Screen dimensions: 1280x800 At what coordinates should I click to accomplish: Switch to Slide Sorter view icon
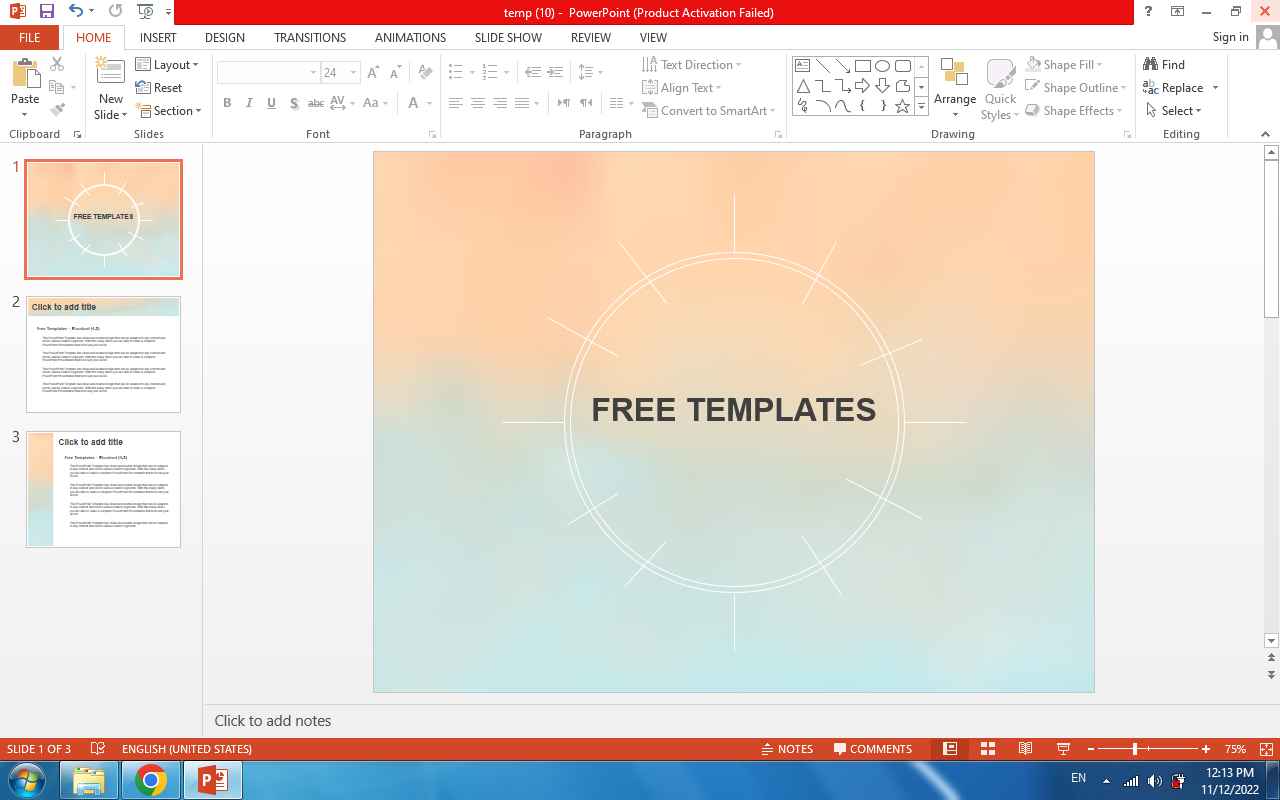click(x=987, y=749)
